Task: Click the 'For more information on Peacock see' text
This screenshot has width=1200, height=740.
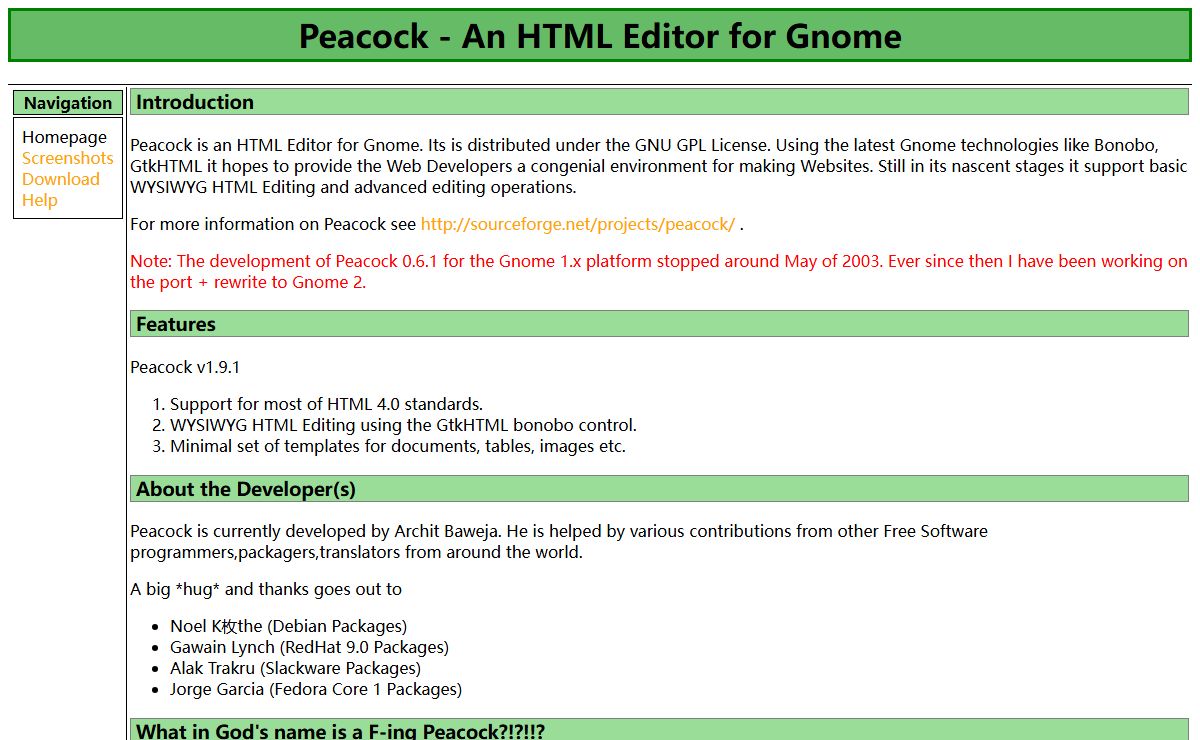Action: (x=273, y=224)
